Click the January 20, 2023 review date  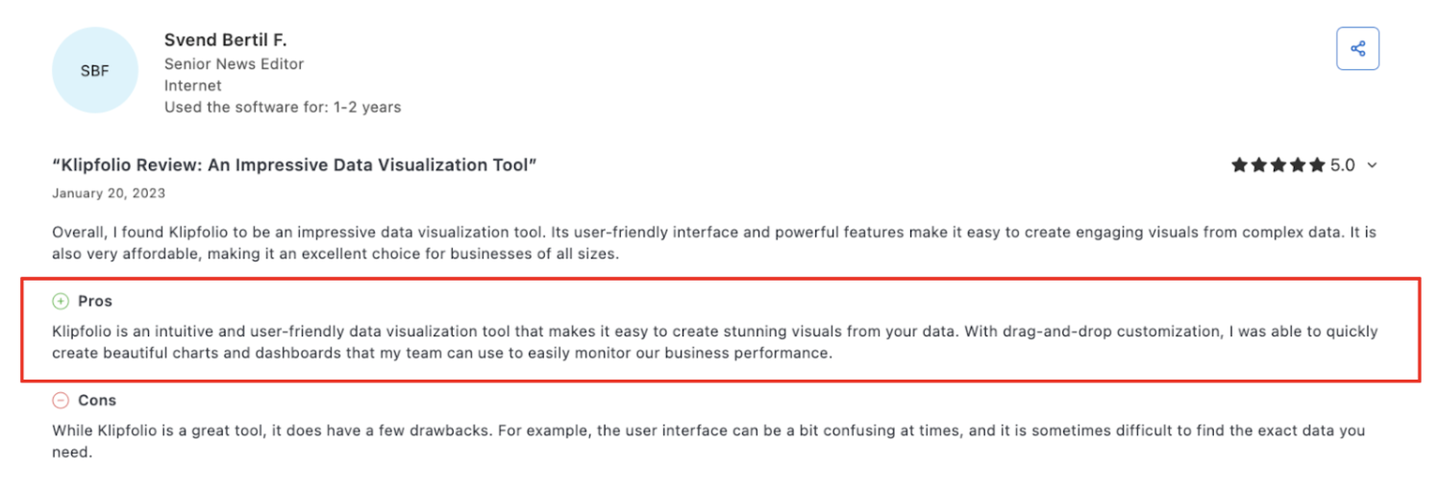coord(109,193)
